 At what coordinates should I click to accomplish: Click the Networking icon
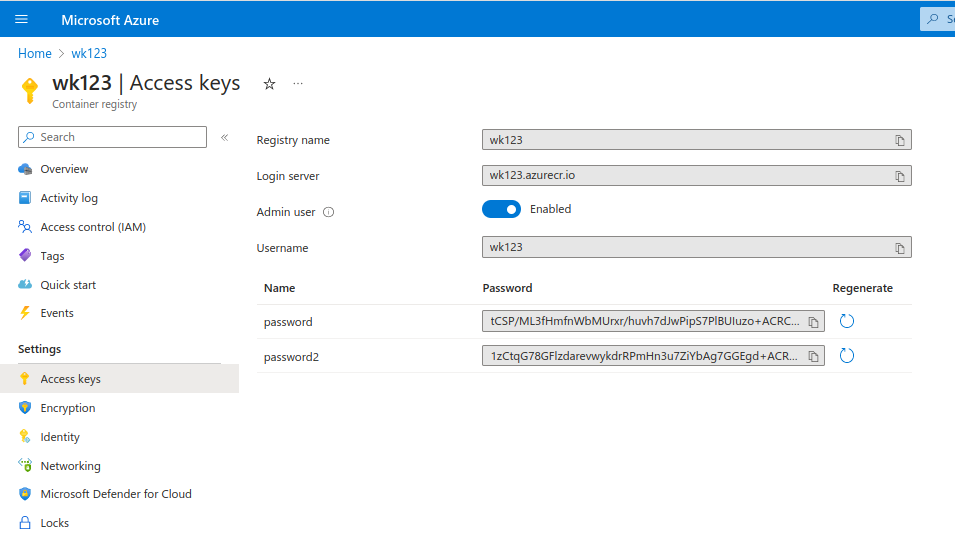coord(25,465)
